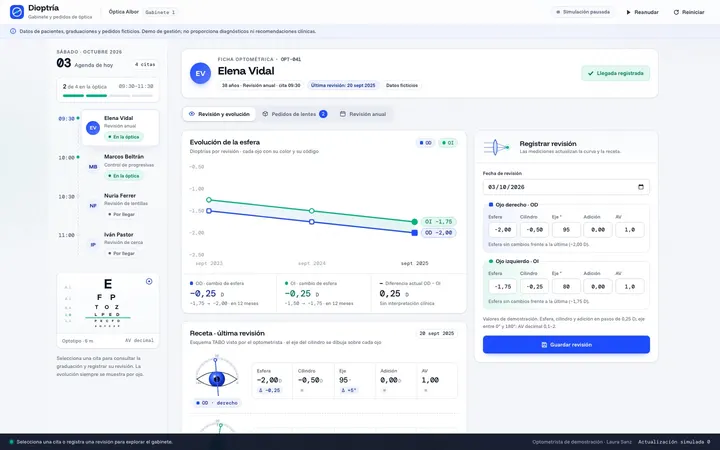Click the OD Esfera input -2,00
The height and width of the screenshot is (450, 720).
(502, 230)
